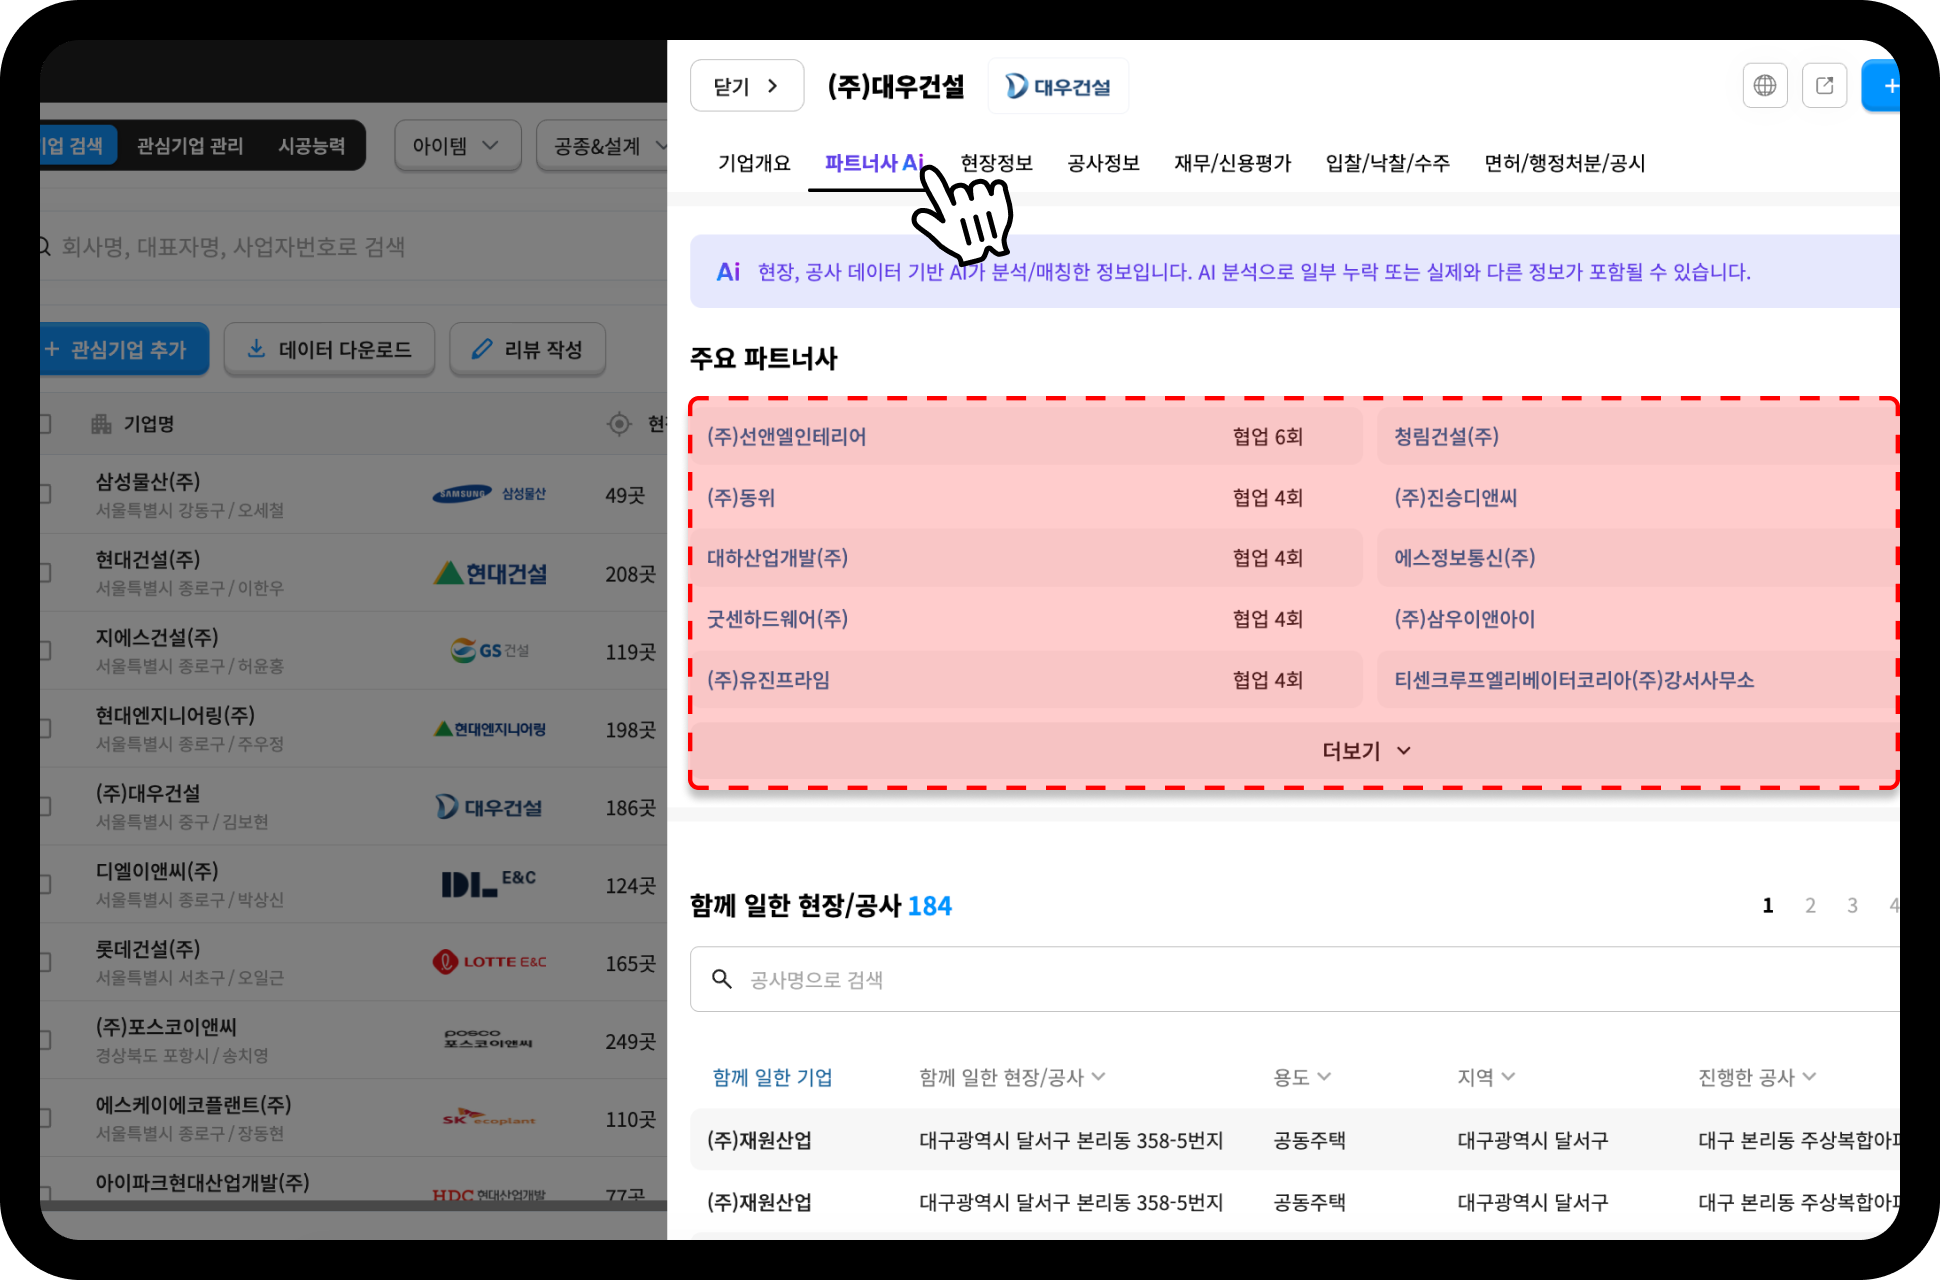Click the pencil icon on 리뷰 작성

coord(482,349)
